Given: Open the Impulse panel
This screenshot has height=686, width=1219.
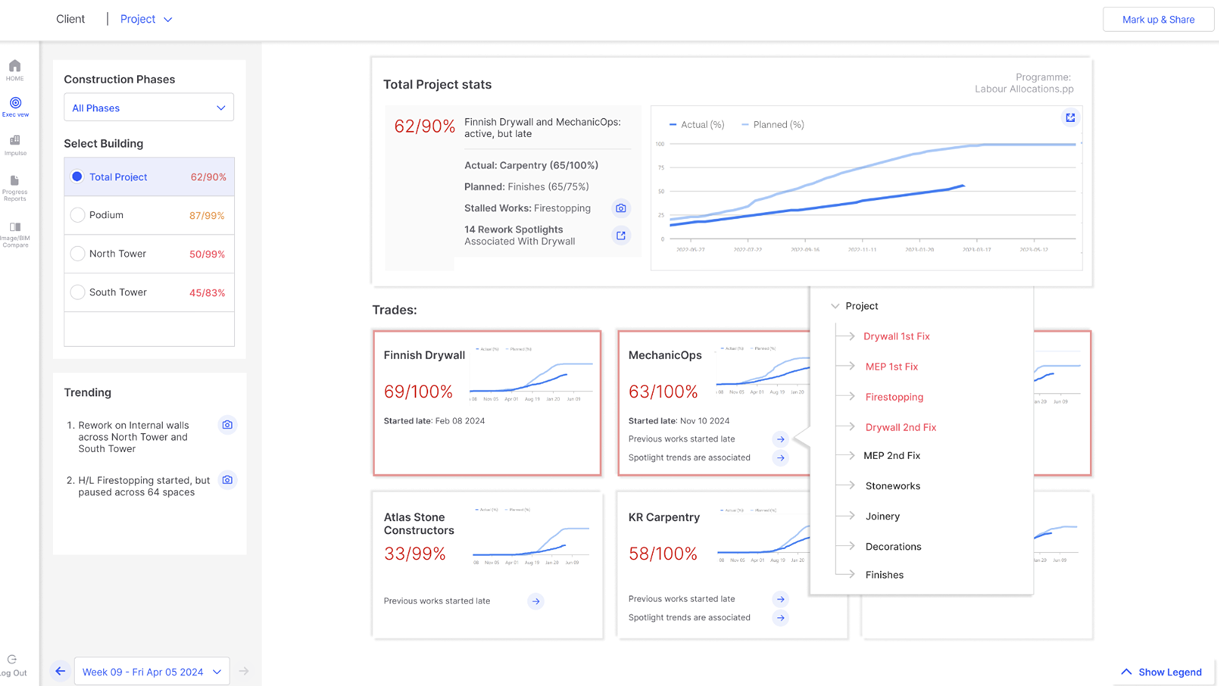Looking at the screenshot, I should click(x=14, y=145).
